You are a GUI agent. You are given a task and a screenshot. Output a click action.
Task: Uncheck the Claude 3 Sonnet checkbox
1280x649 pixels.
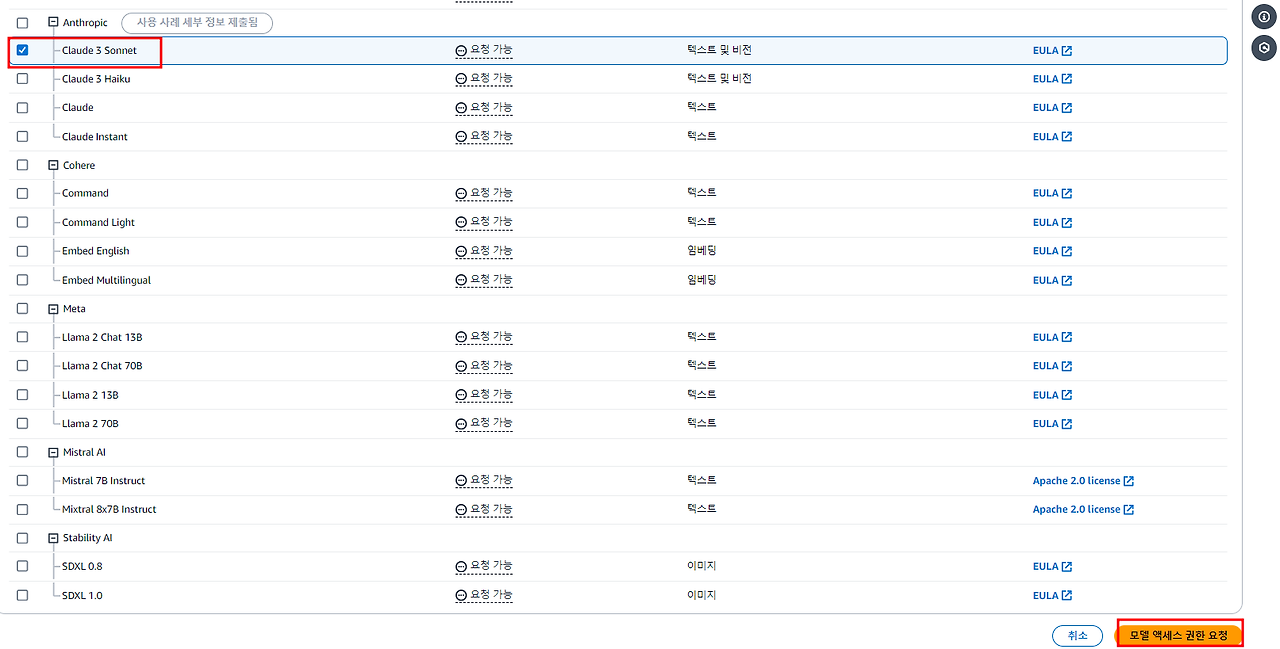[x=22, y=50]
